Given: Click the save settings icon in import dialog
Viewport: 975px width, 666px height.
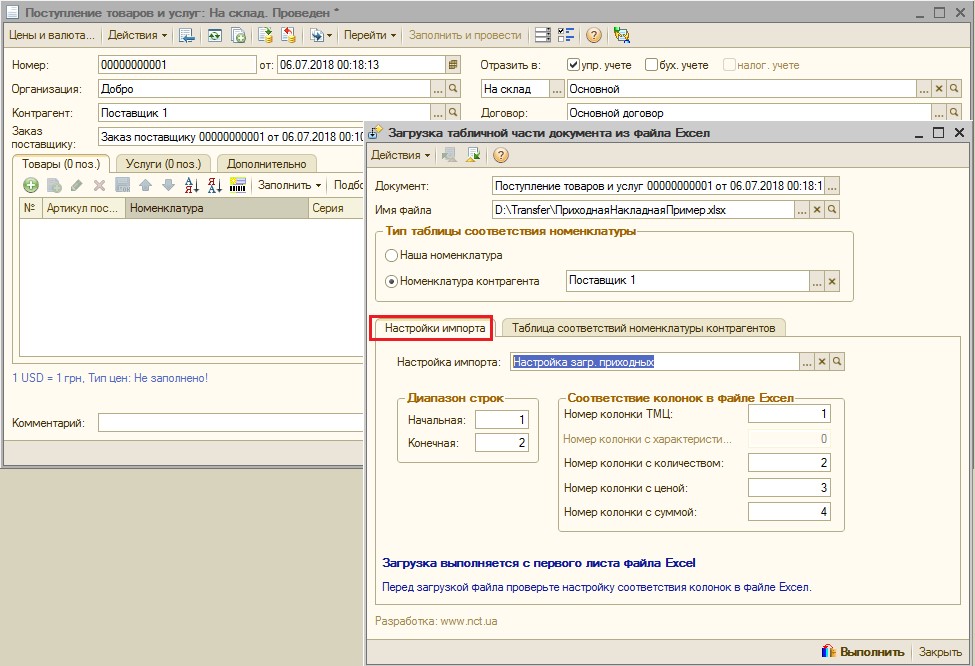Looking at the screenshot, I should pyautogui.click(x=473, y=155).
